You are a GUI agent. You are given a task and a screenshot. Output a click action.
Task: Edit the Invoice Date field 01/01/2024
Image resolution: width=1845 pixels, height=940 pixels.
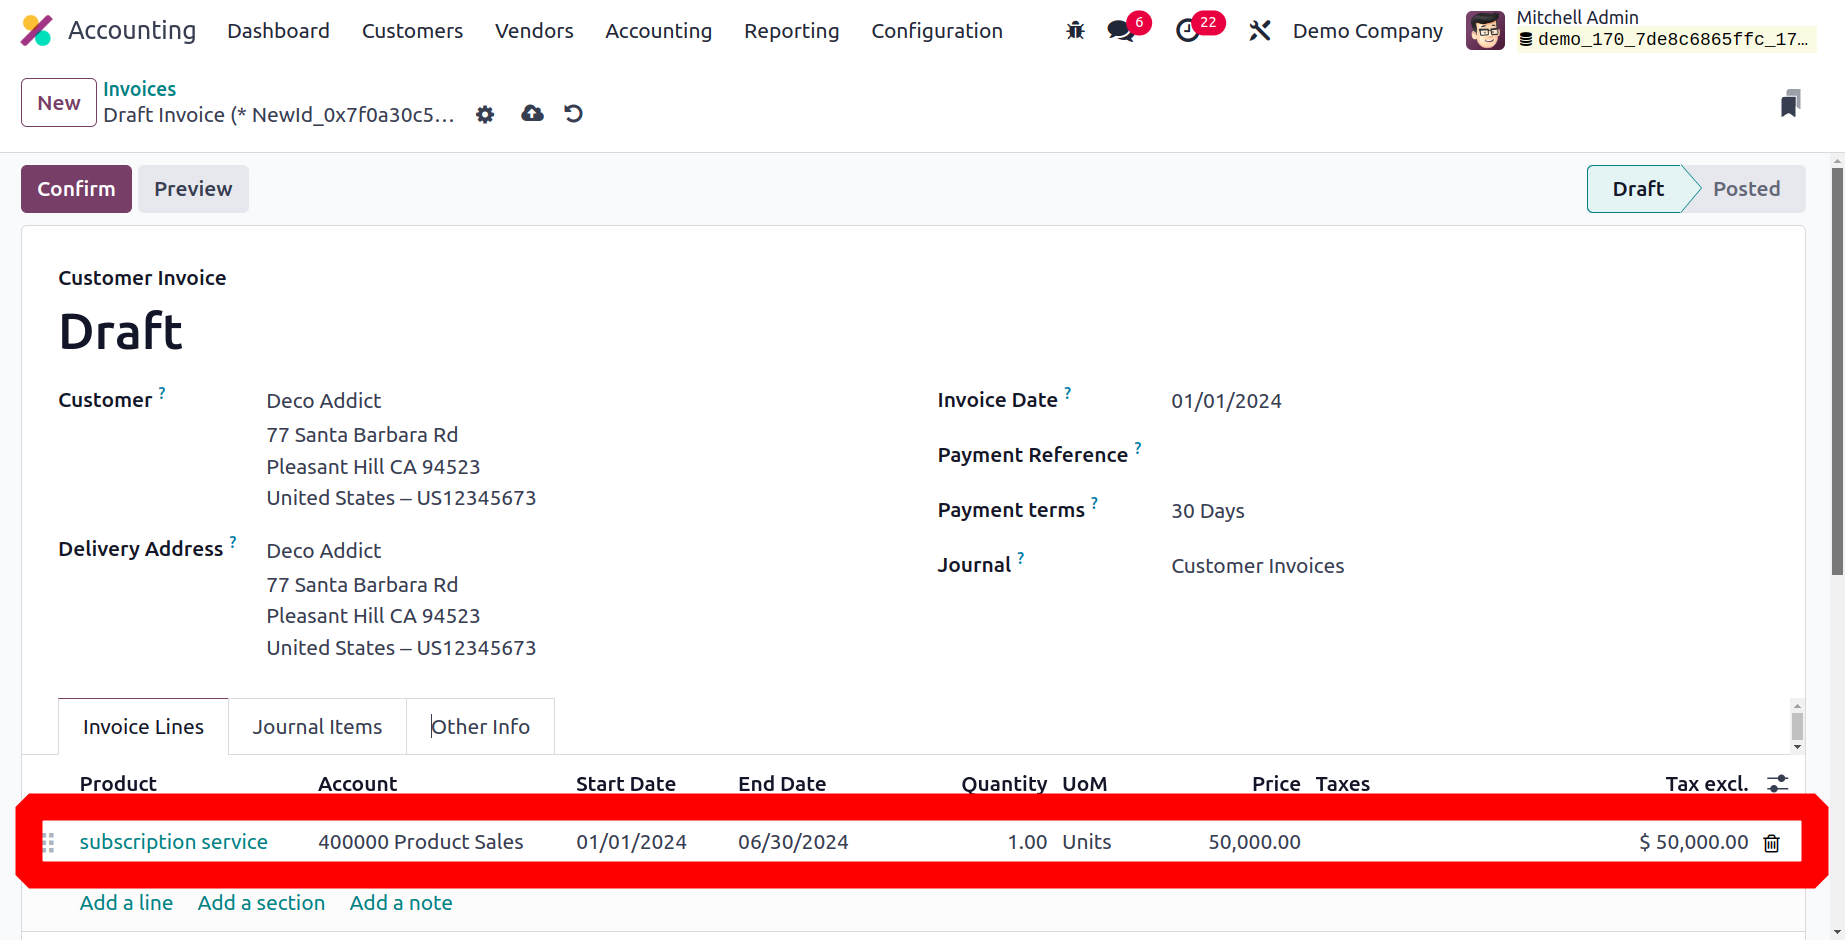point(1226,401)
